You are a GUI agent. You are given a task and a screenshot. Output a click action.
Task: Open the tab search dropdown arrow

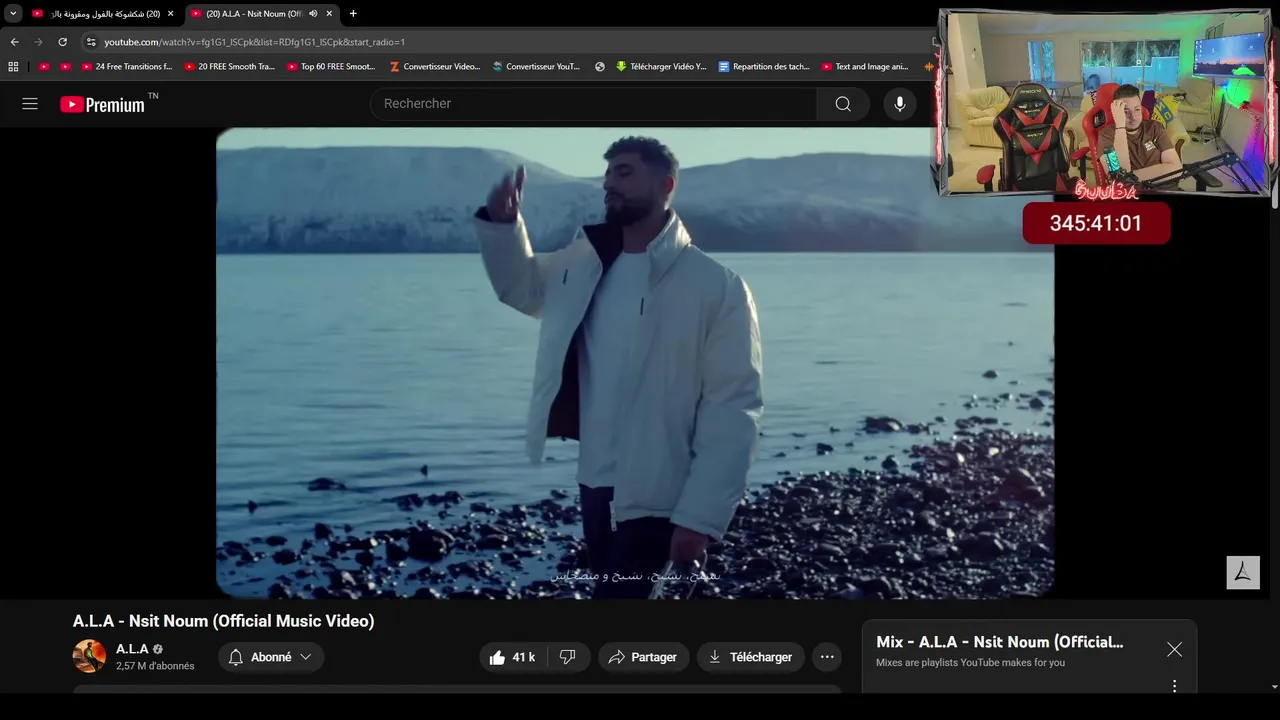pos(13,14)
